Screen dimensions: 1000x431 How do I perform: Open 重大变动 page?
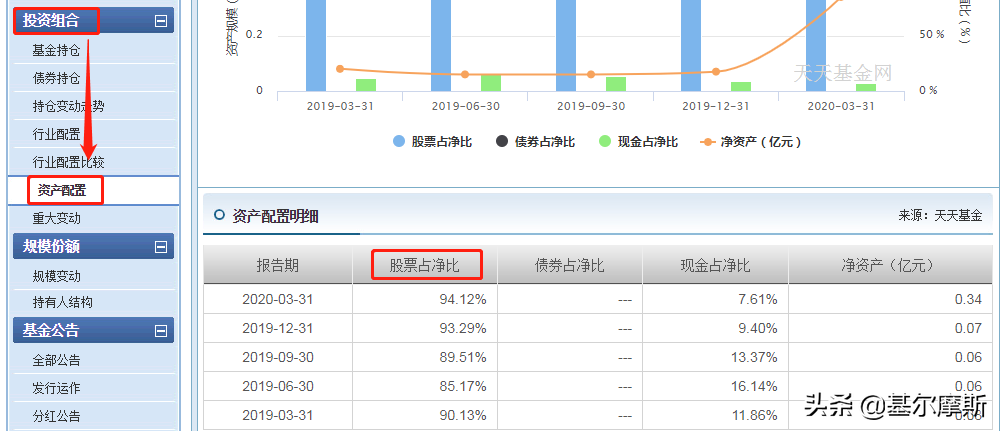pos(56,218)
